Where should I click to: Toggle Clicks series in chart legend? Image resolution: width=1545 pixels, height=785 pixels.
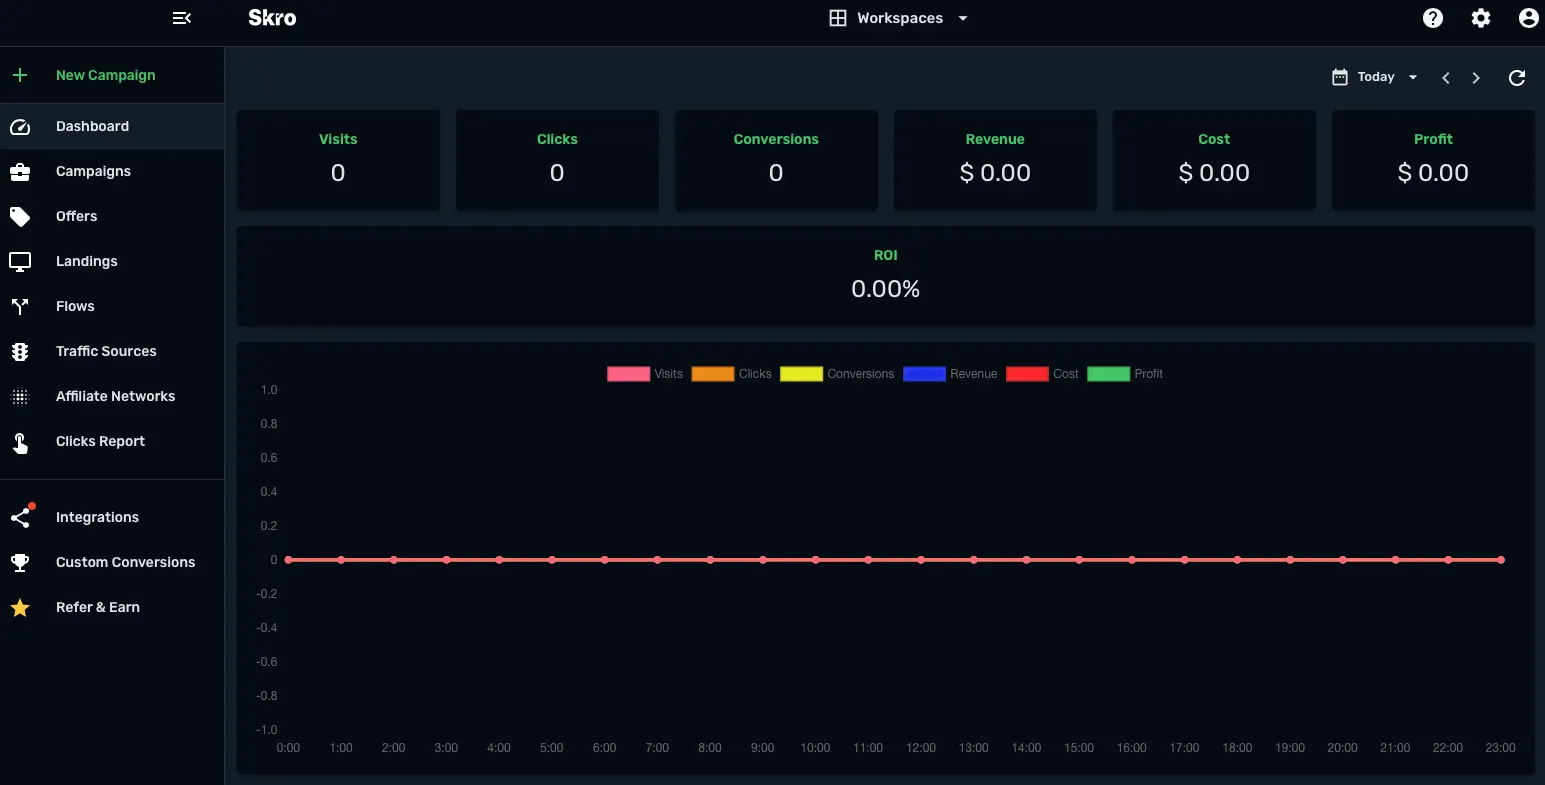731,374
